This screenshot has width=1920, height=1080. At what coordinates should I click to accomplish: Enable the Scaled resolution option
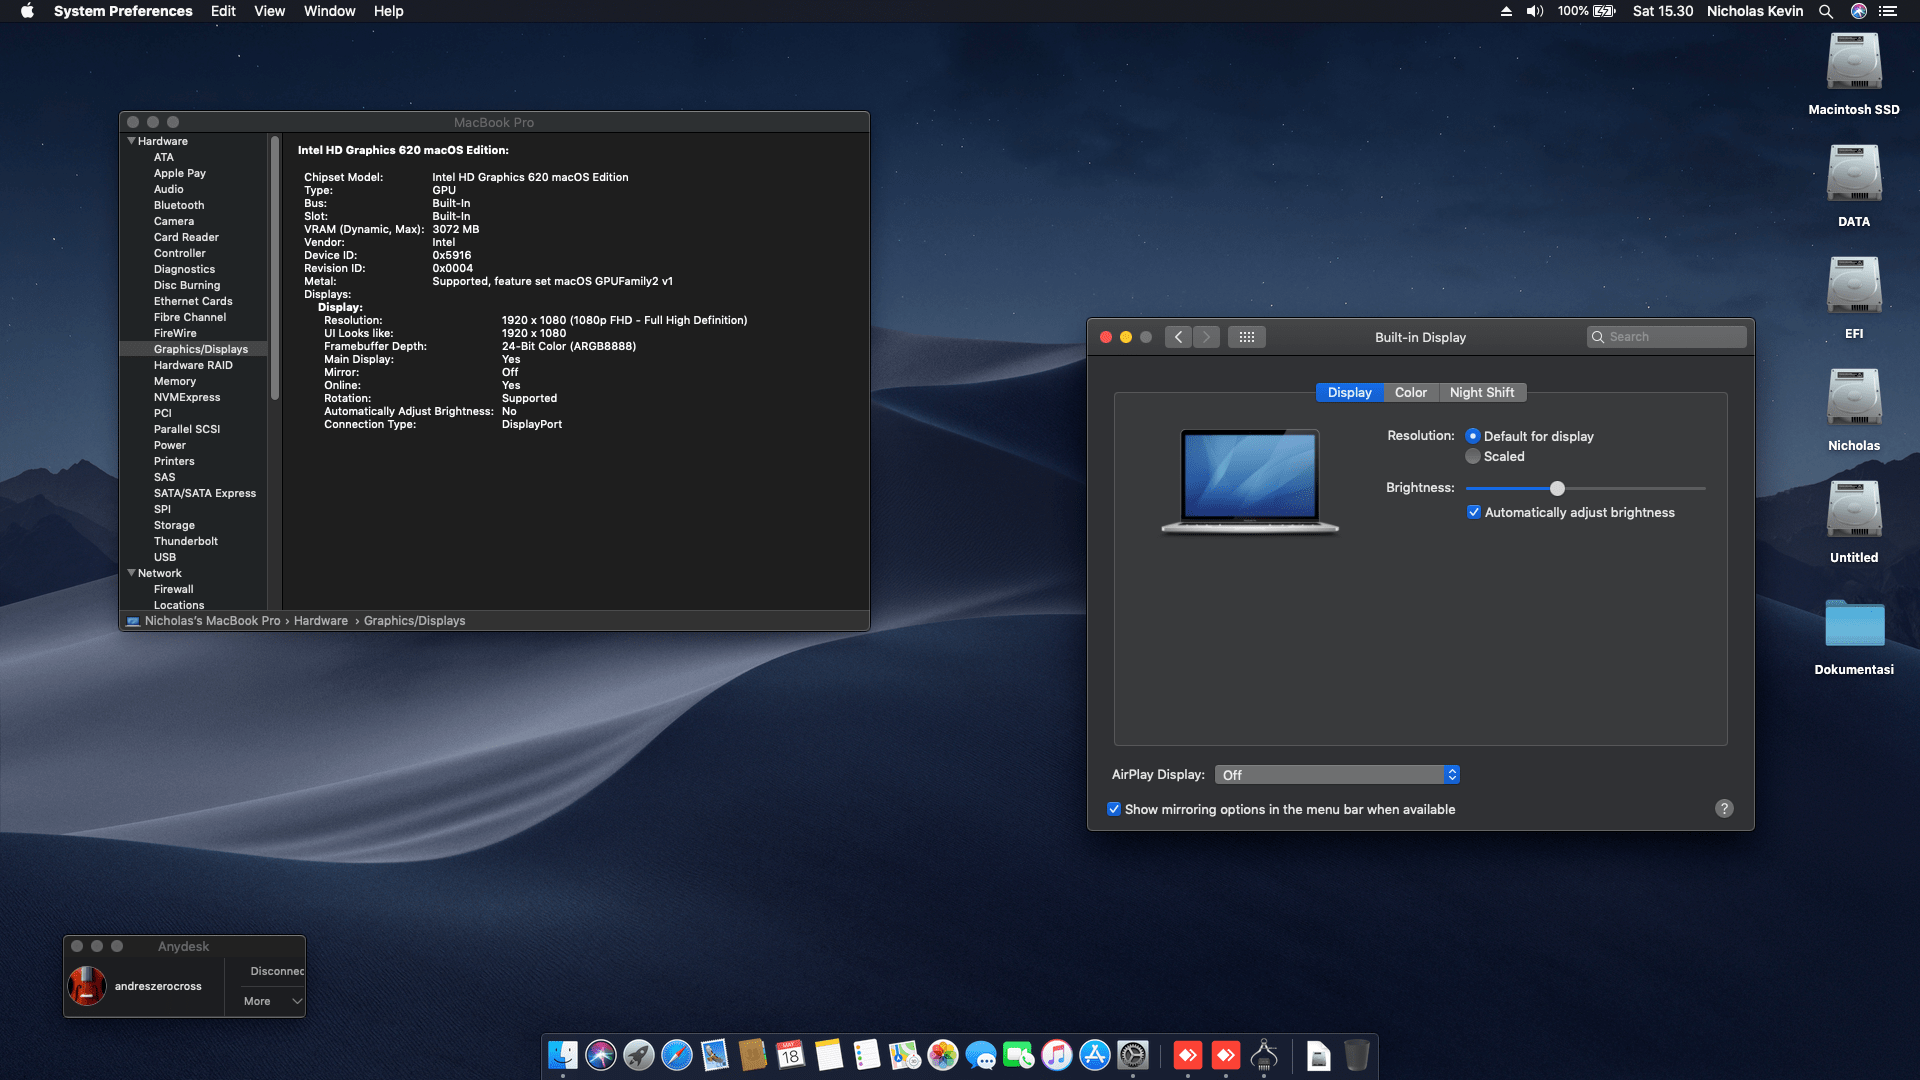coord(1473,456)
